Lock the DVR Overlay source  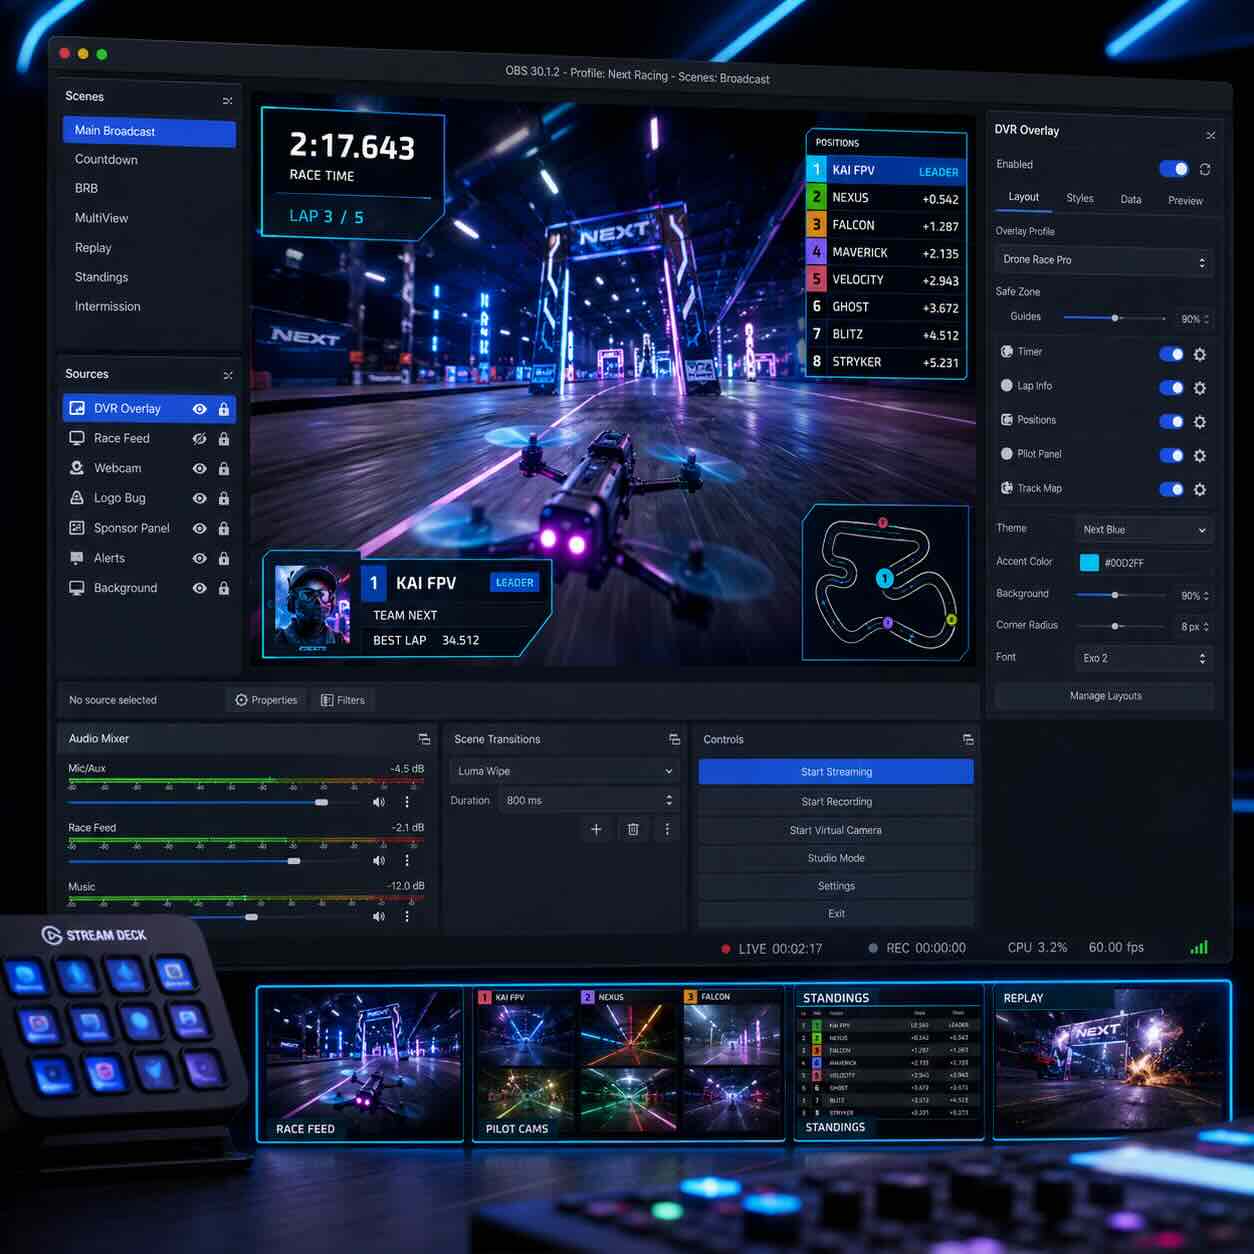[x=224, y=409]
